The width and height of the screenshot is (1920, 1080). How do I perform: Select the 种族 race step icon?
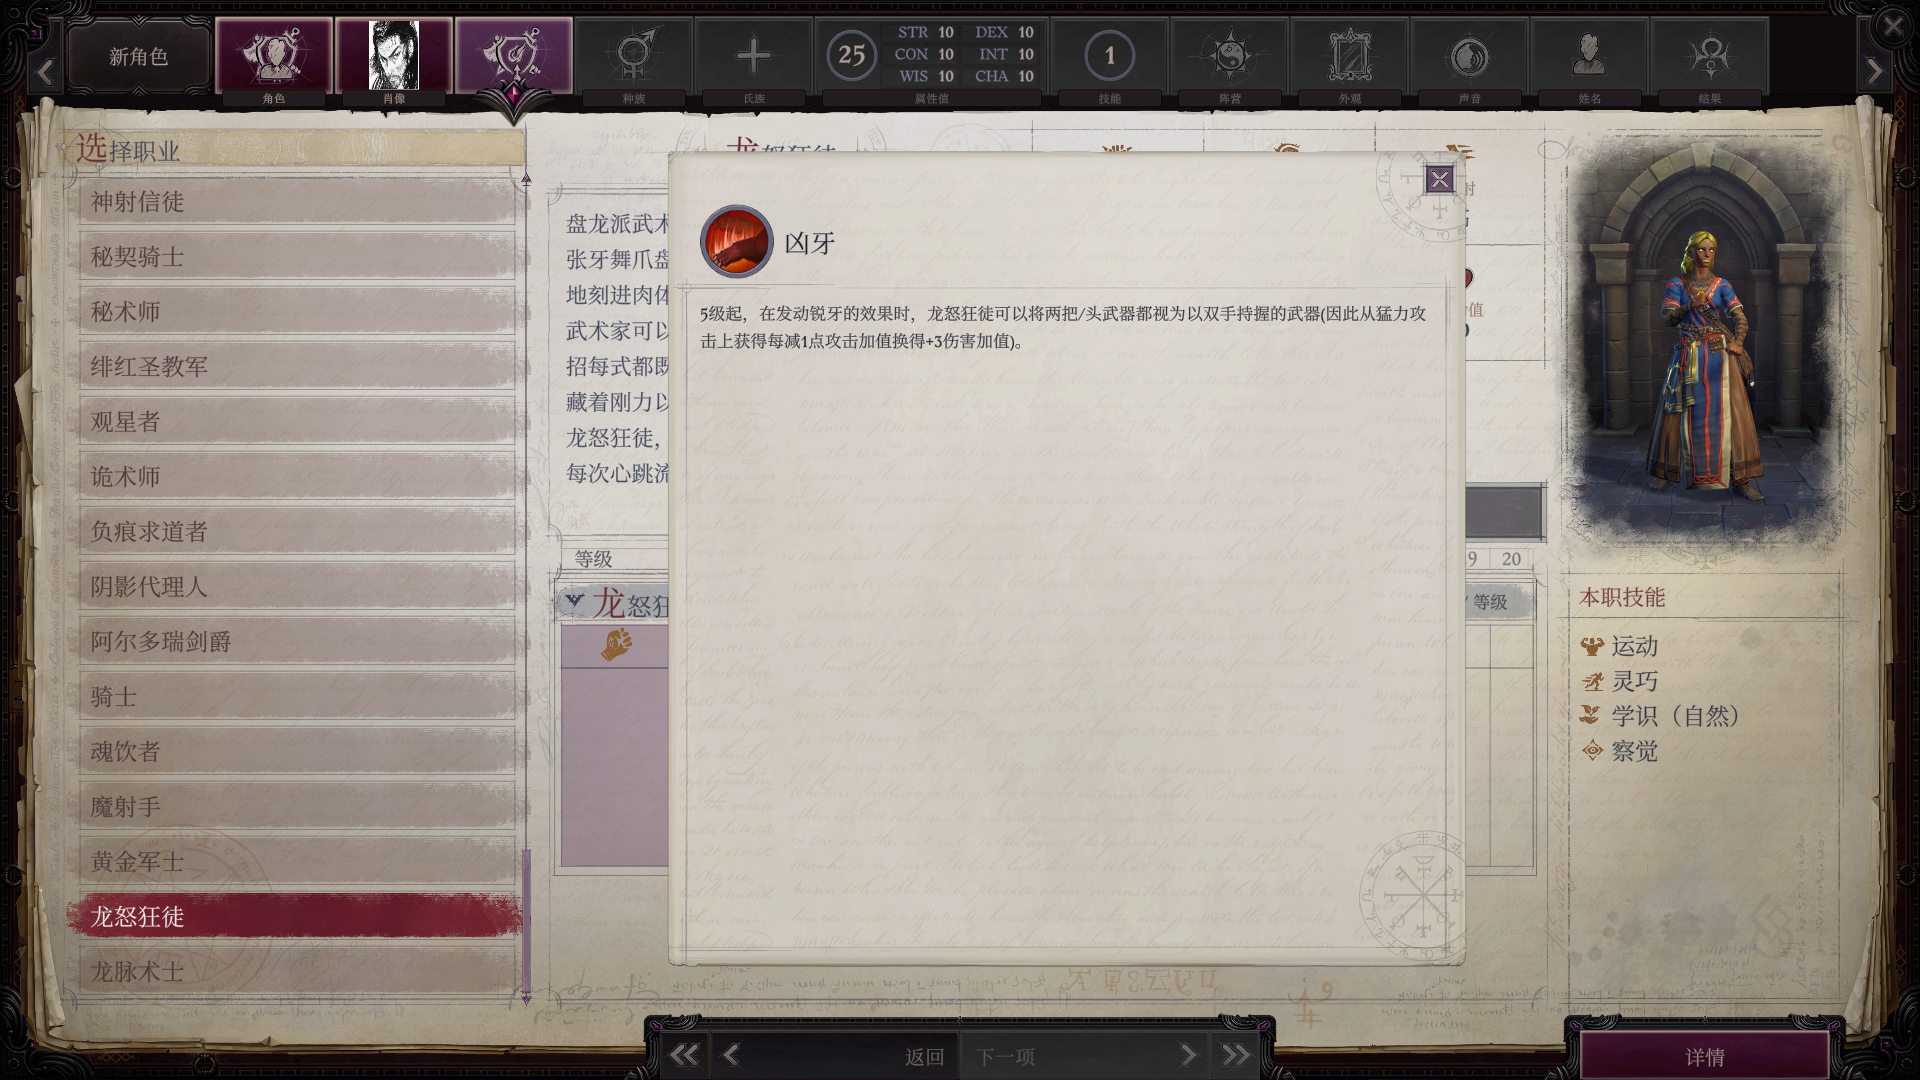634,55
